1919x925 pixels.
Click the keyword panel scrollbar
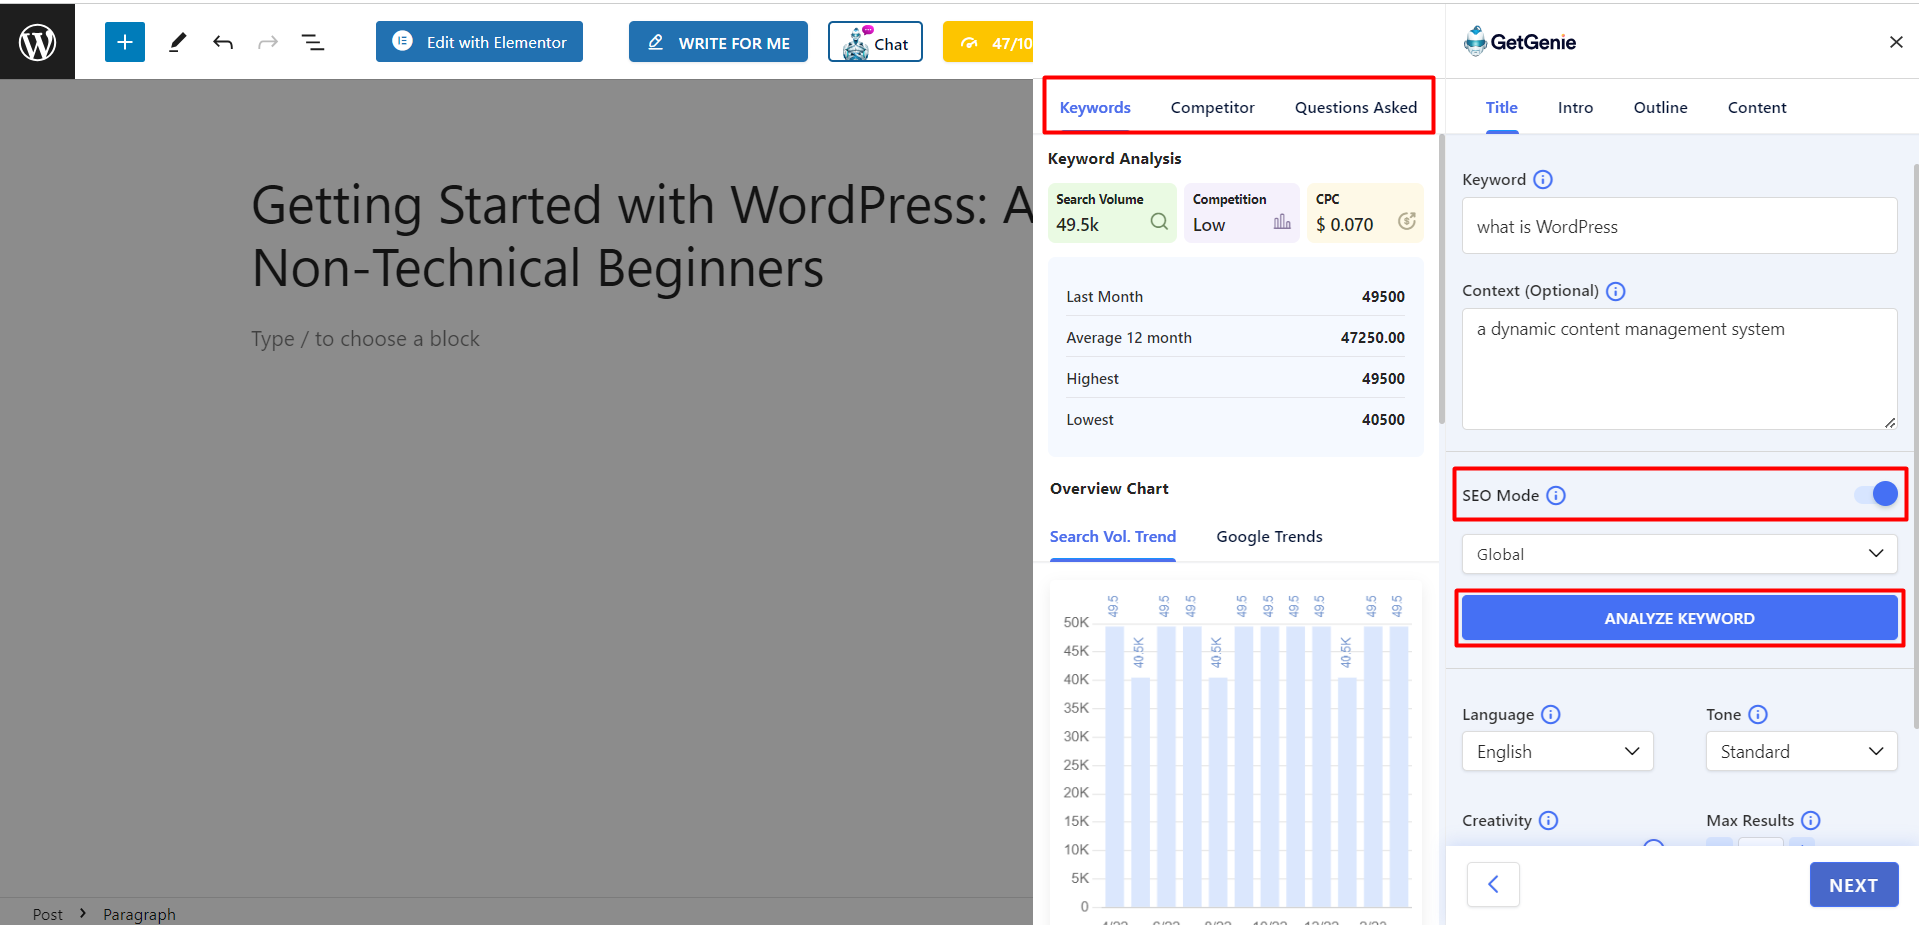click(x=1441, y=279)
